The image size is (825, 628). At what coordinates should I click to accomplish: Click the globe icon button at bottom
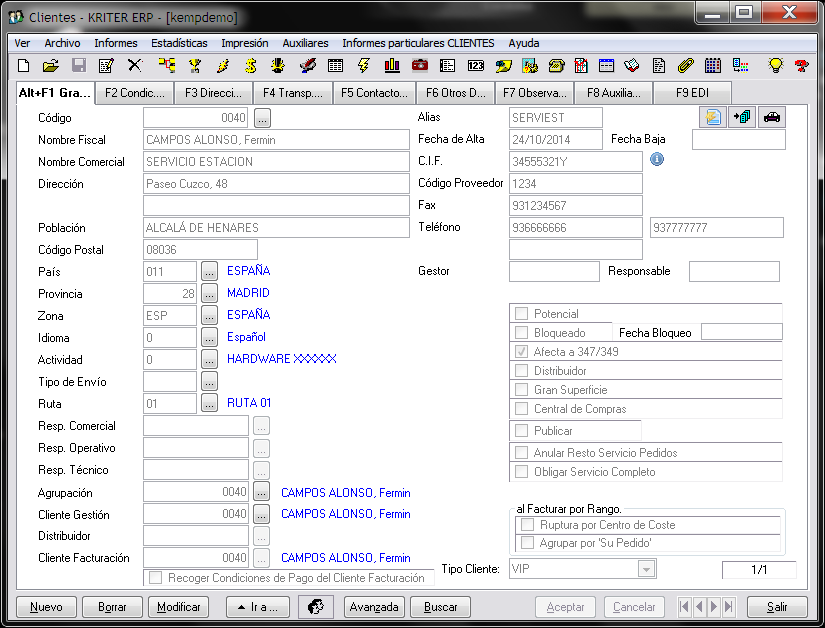pos(316,607)
